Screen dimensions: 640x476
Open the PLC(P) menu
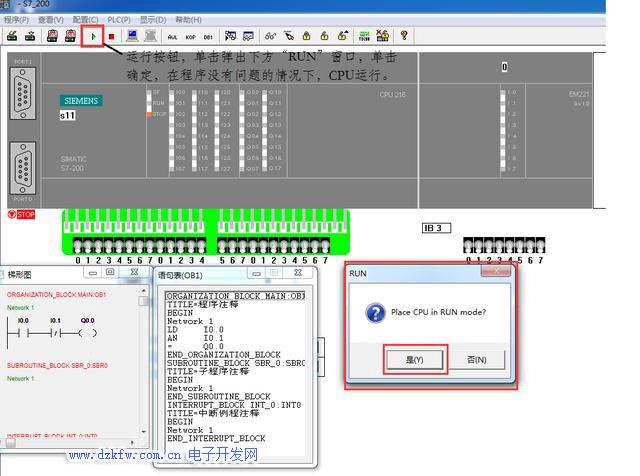tap(119, 19)
